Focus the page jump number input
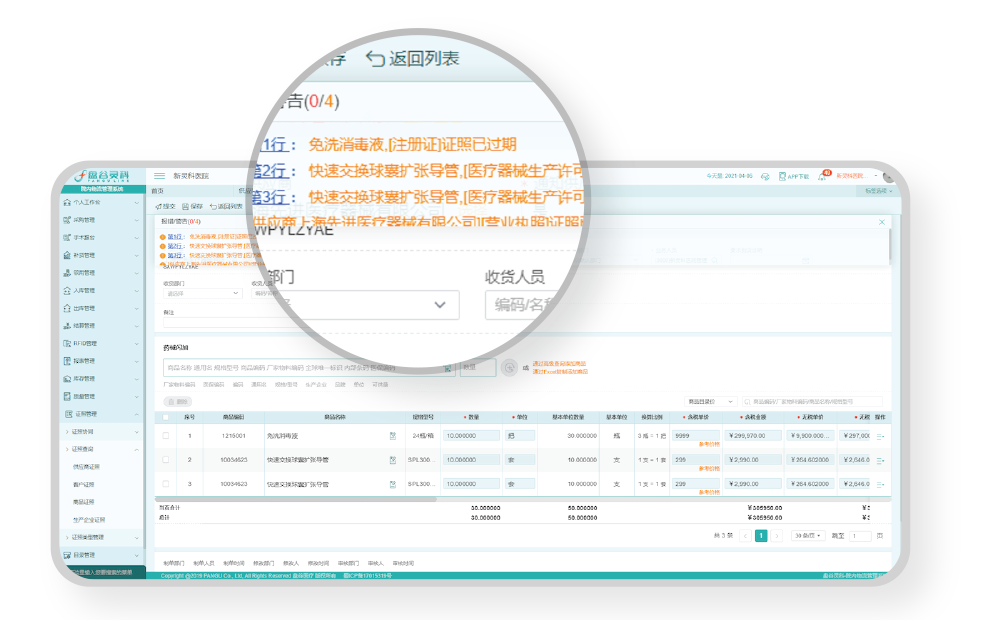 pos(860,536)
